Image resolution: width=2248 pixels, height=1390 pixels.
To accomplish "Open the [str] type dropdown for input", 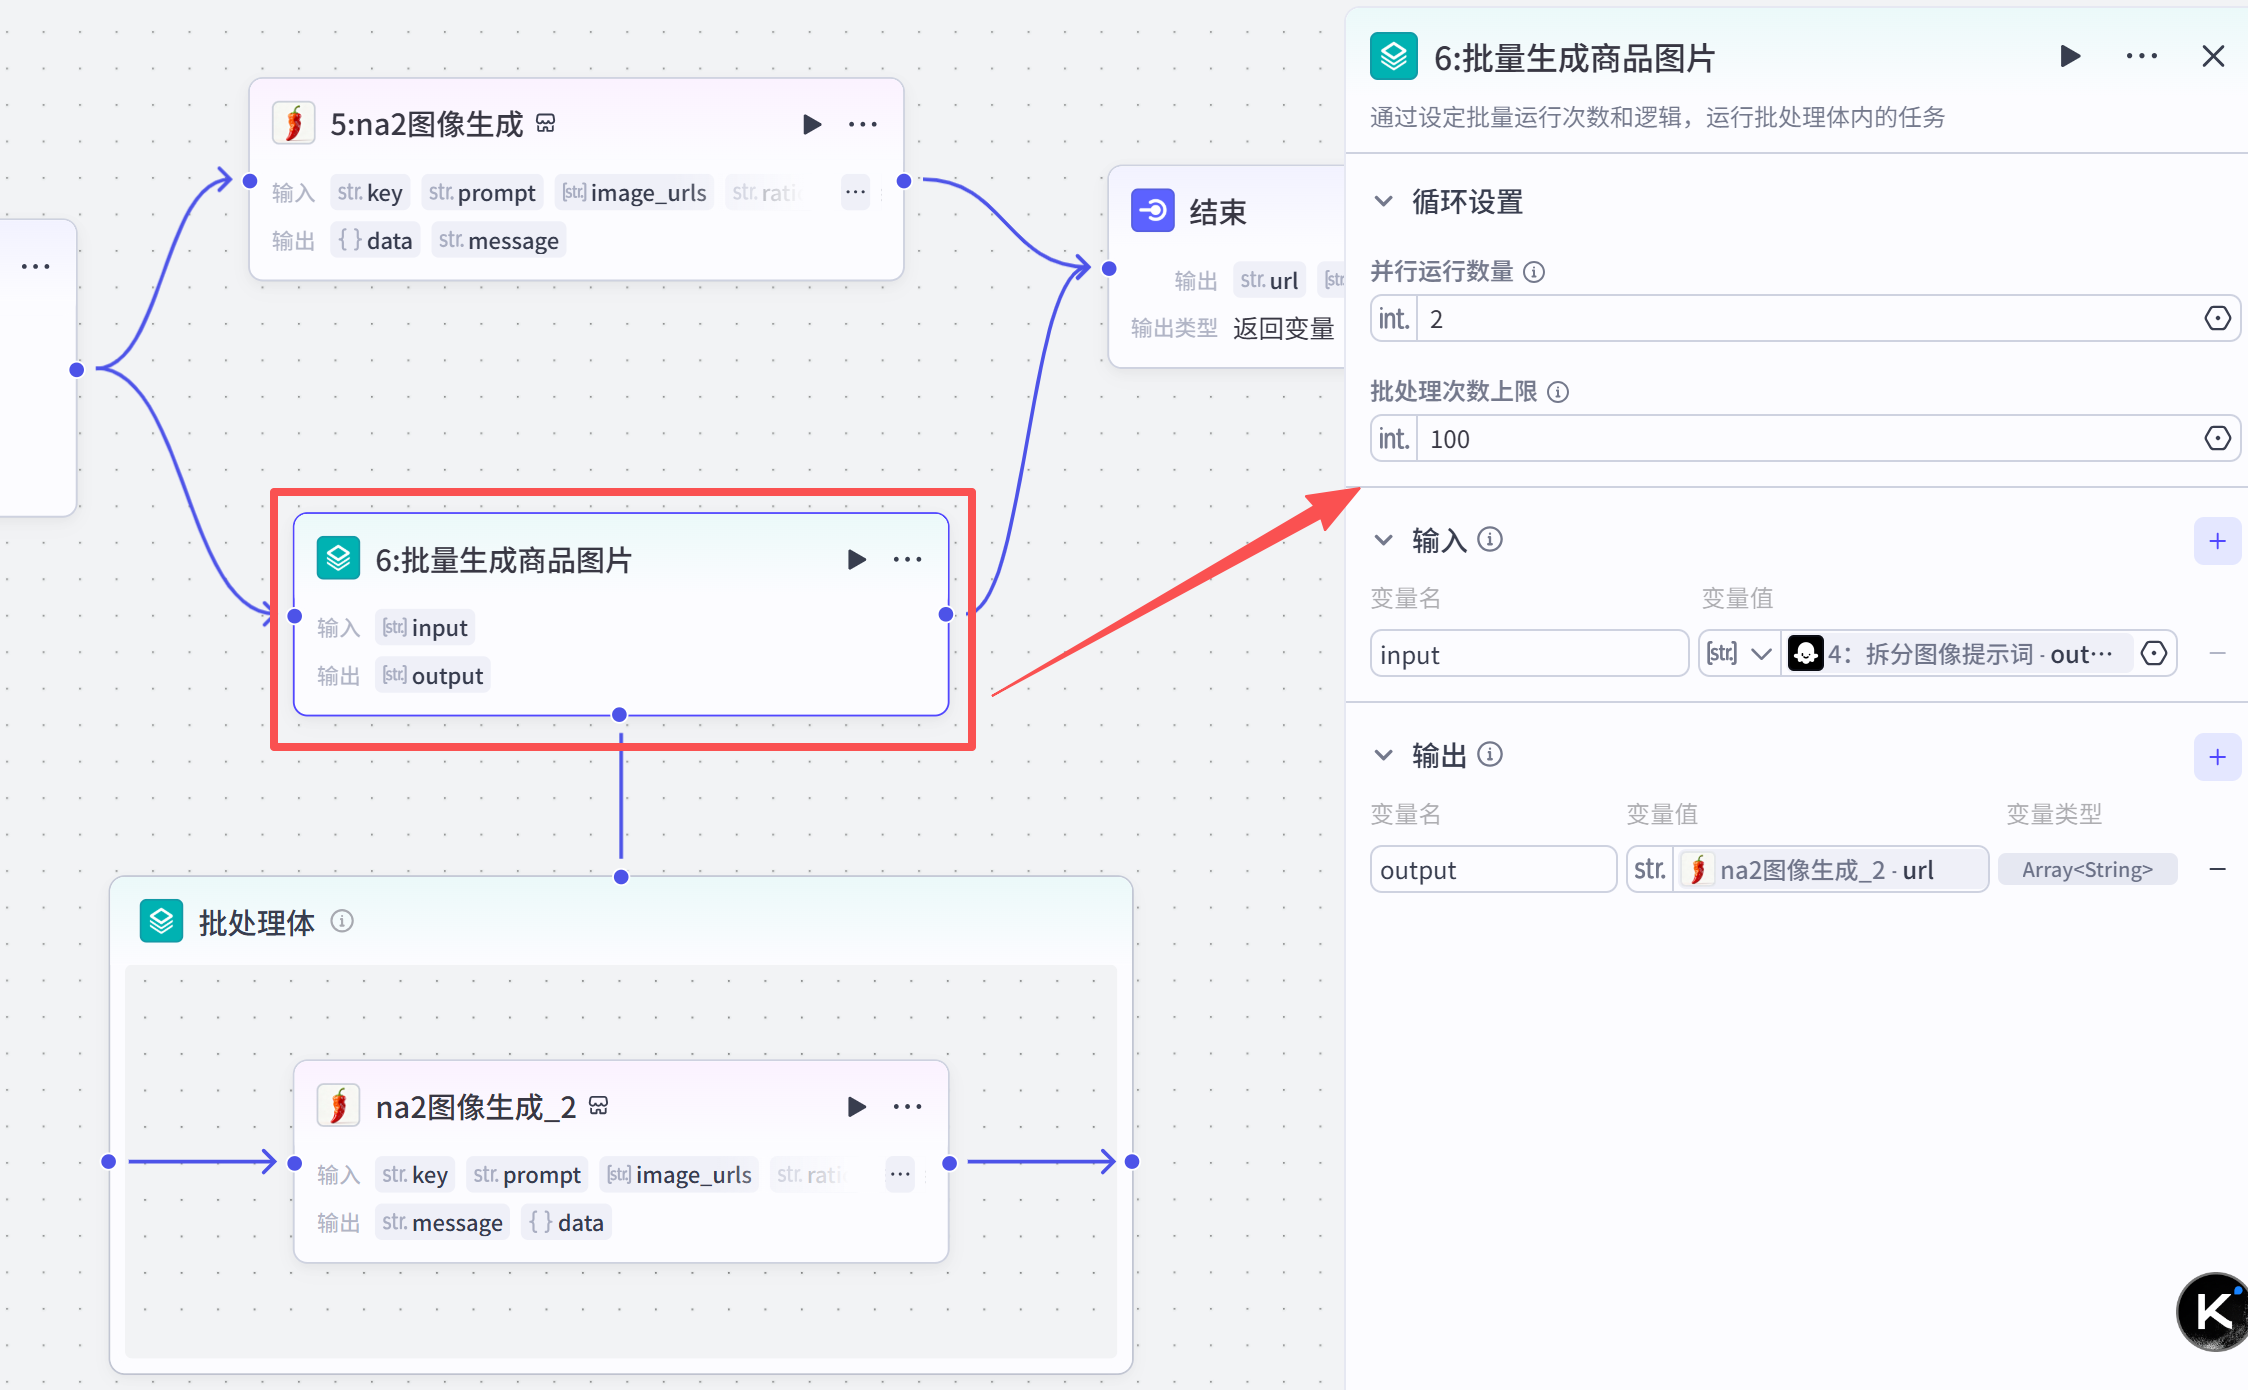I will [1739, 654].
